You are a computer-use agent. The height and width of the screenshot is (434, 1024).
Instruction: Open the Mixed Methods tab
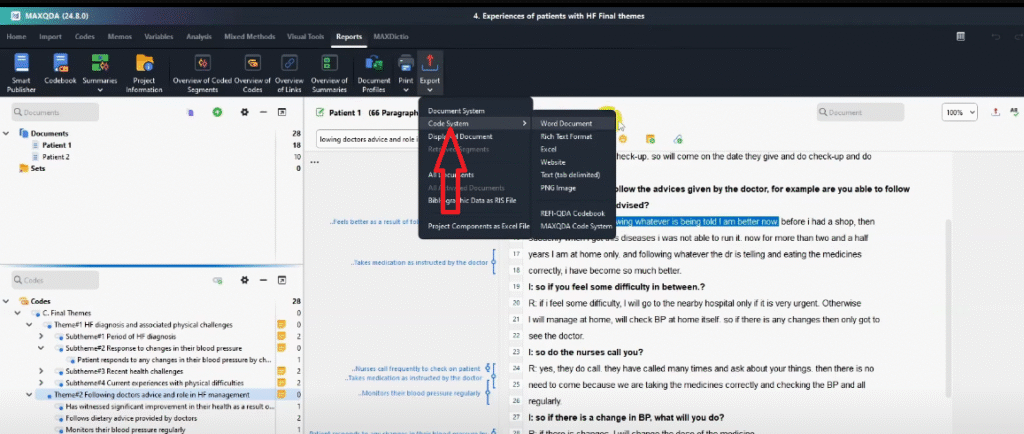click(249, 37)
